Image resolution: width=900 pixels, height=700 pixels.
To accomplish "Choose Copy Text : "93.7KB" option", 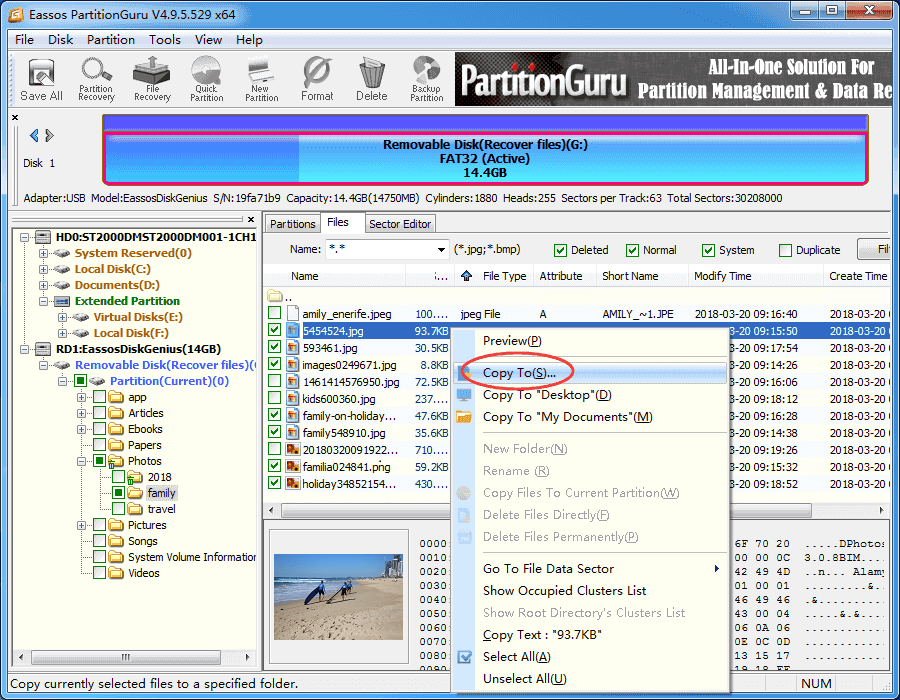I will (x=590, y=635).
